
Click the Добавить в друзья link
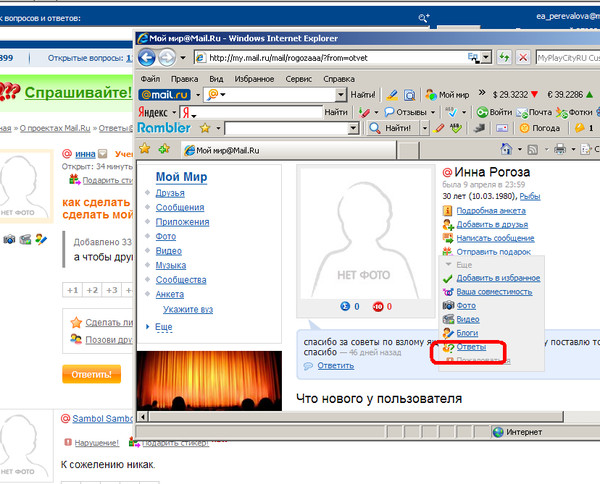pyautogui.click(x=492, y=225)
